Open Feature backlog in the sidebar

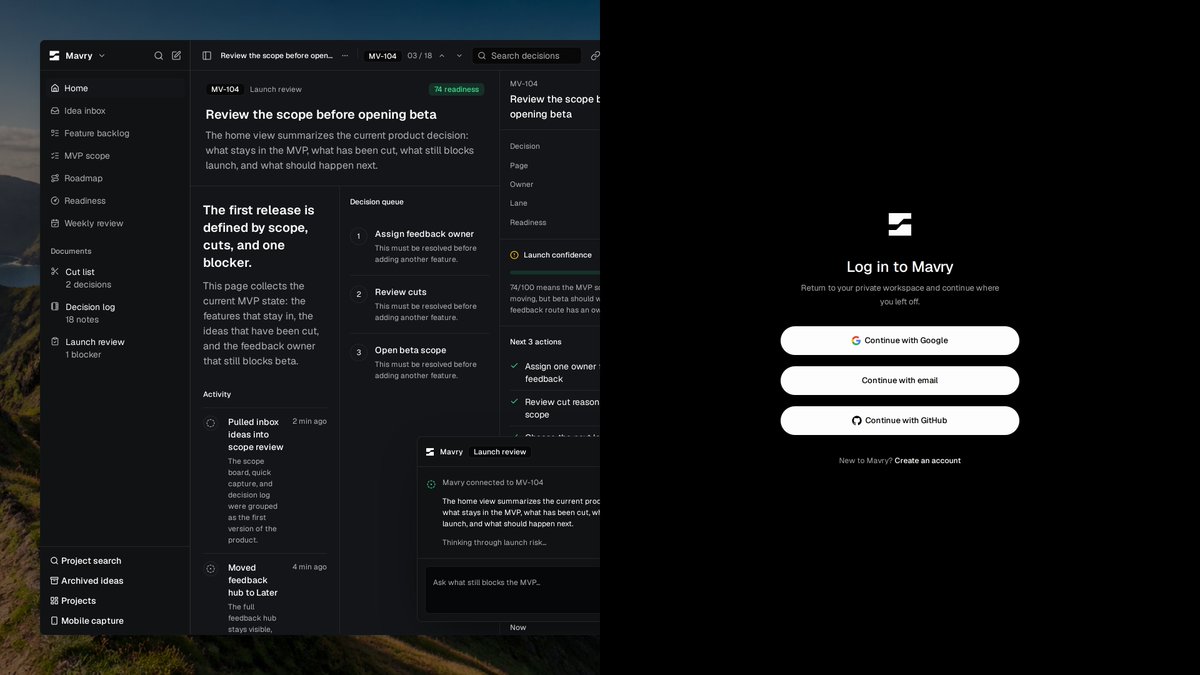[115, 133]
